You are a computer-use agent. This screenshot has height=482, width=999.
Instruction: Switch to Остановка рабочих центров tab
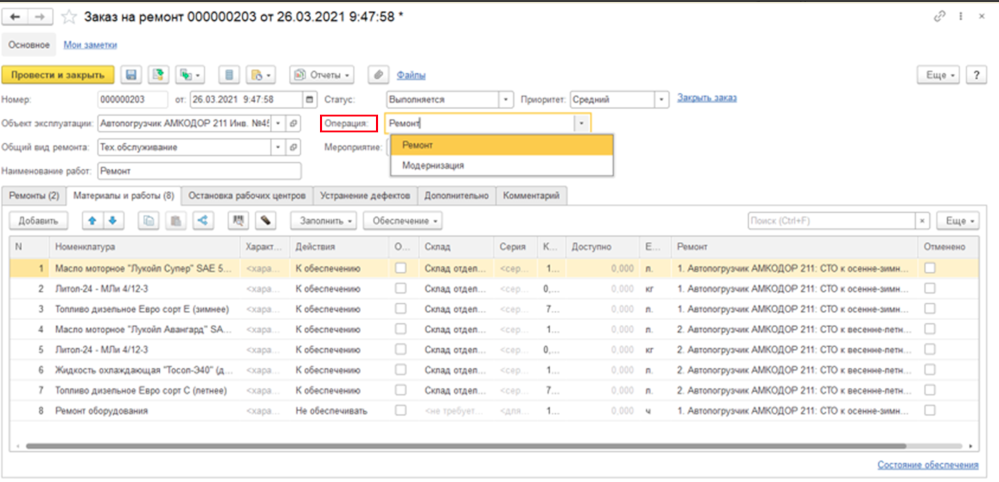tap(248, 196)
